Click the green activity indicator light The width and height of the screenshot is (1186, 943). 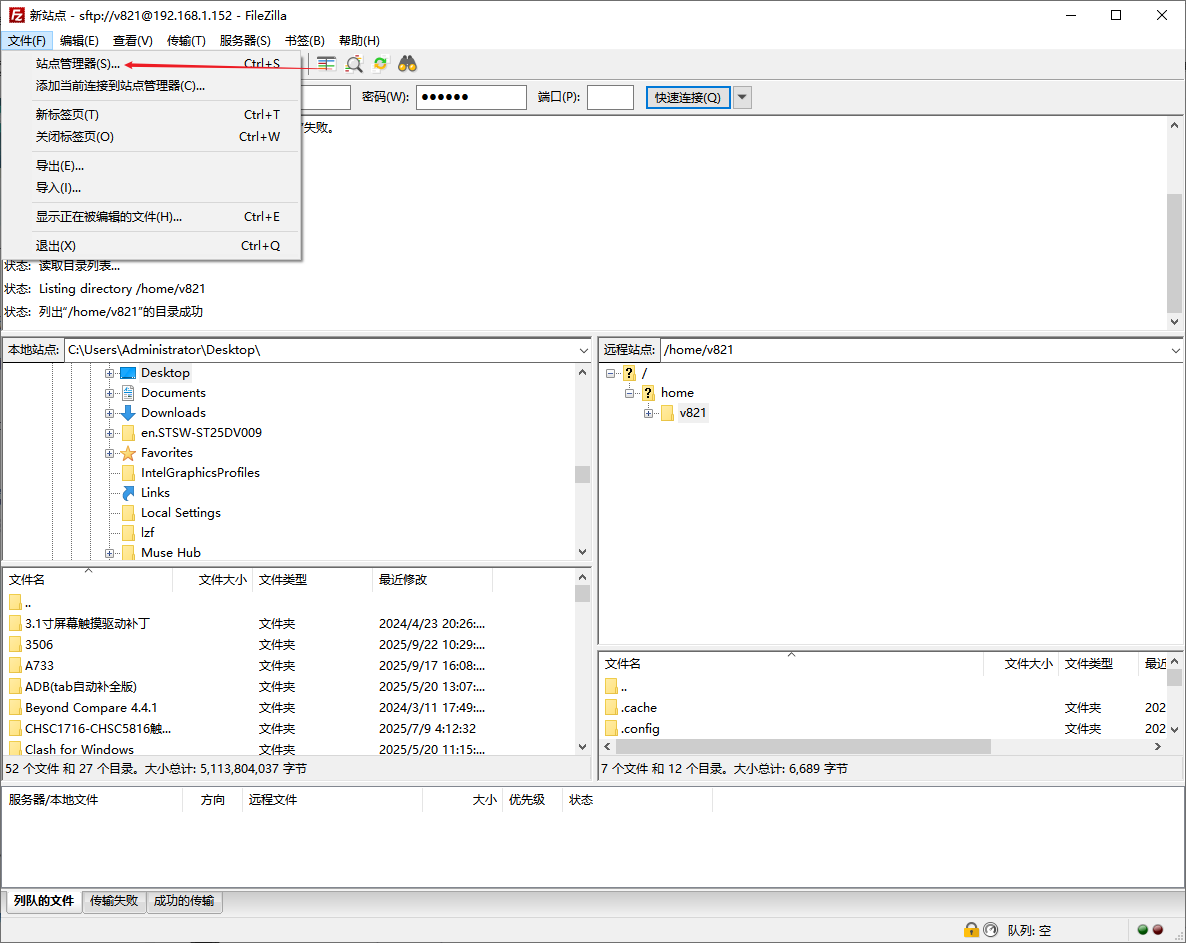pyautogui.click(x=1143, y=930)
